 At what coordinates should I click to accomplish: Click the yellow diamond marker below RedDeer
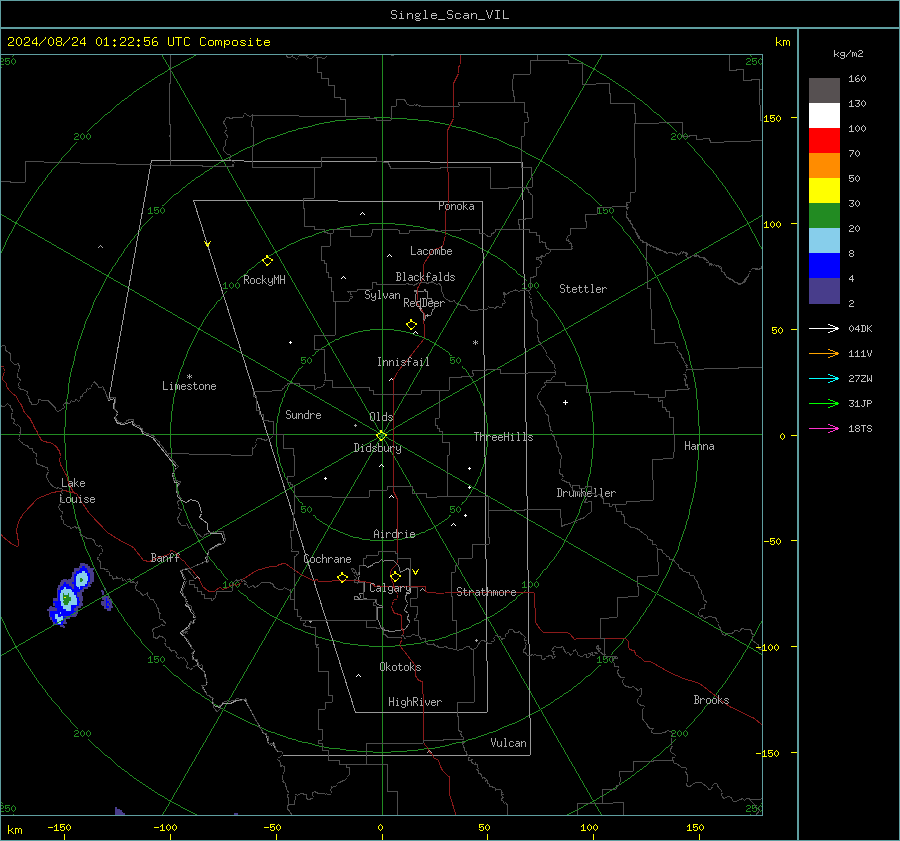411,324
